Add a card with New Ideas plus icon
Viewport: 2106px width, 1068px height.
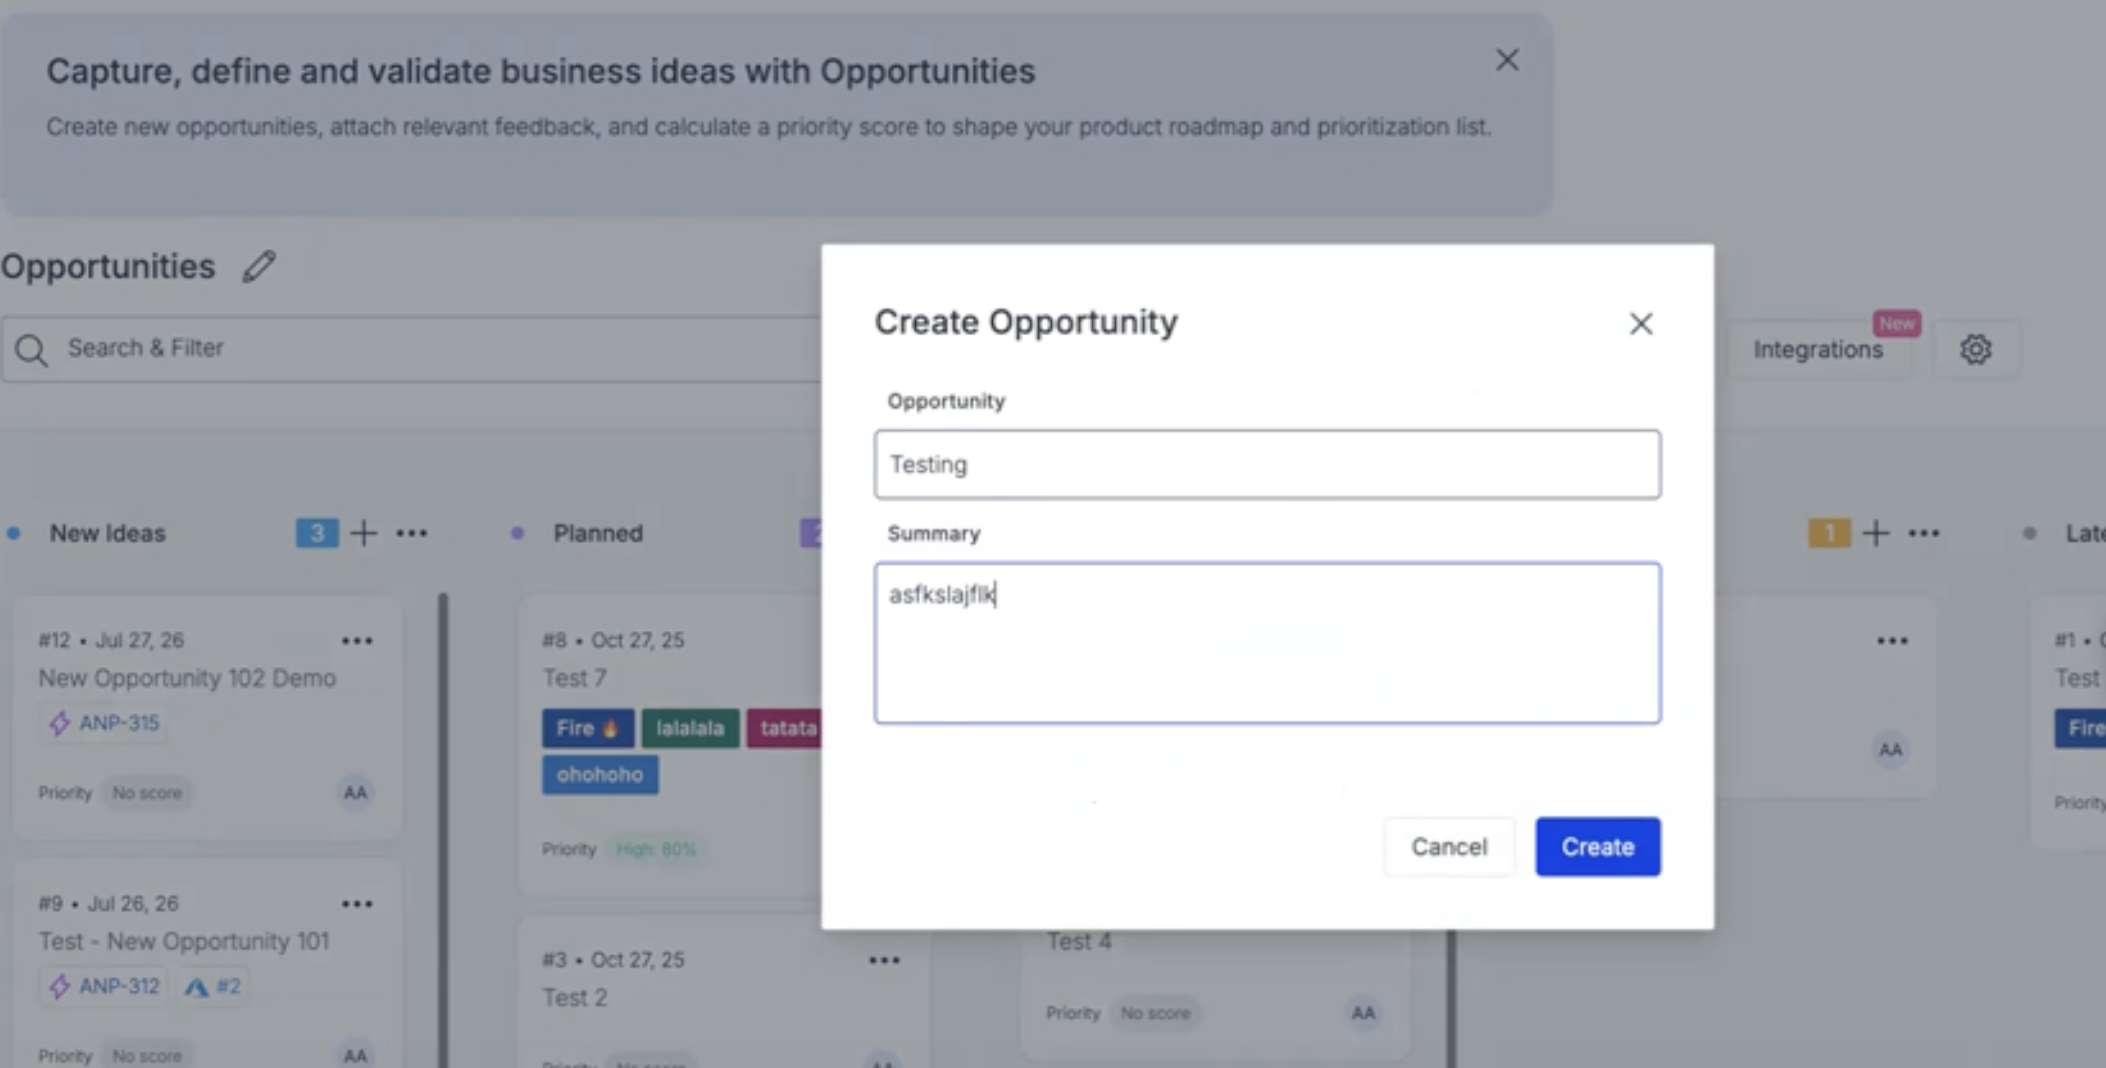click(x=364, y=533)
